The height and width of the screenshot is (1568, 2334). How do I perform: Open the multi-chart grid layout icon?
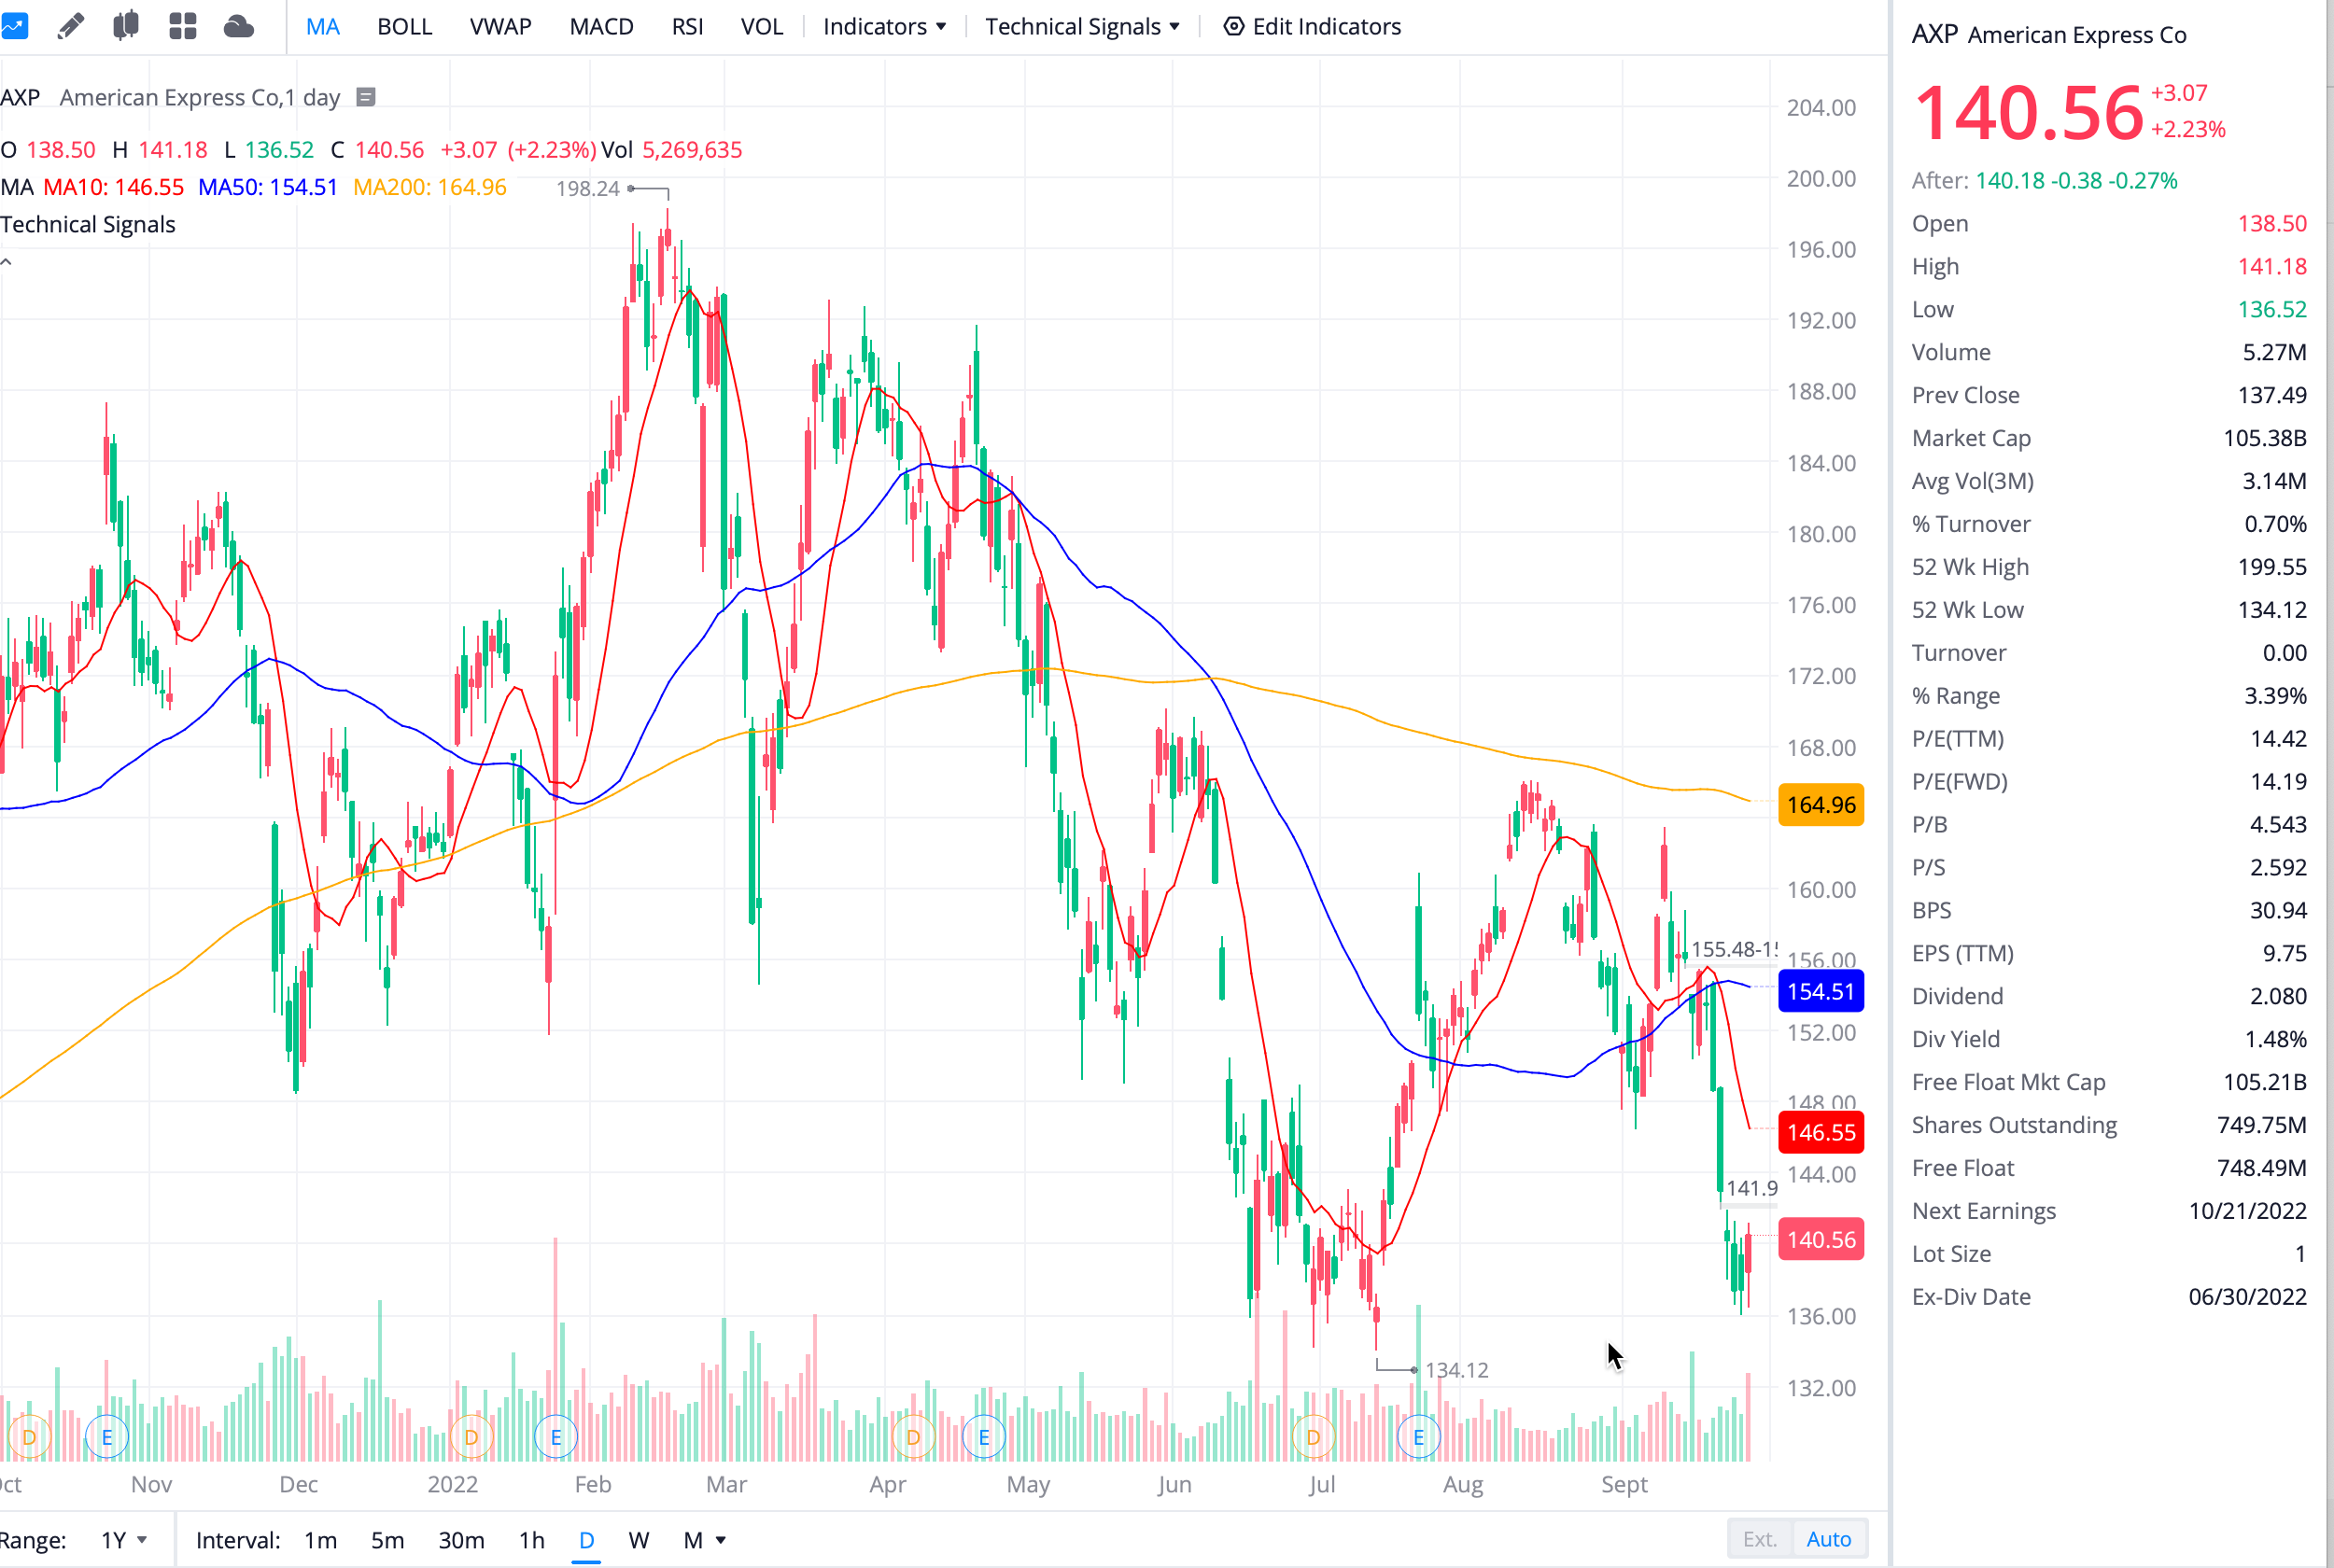click(182, 26)
